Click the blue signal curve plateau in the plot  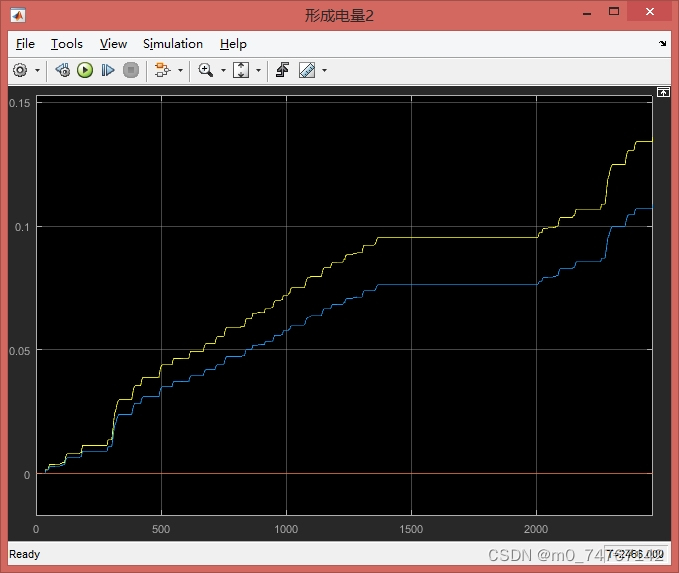pos(457,285)
